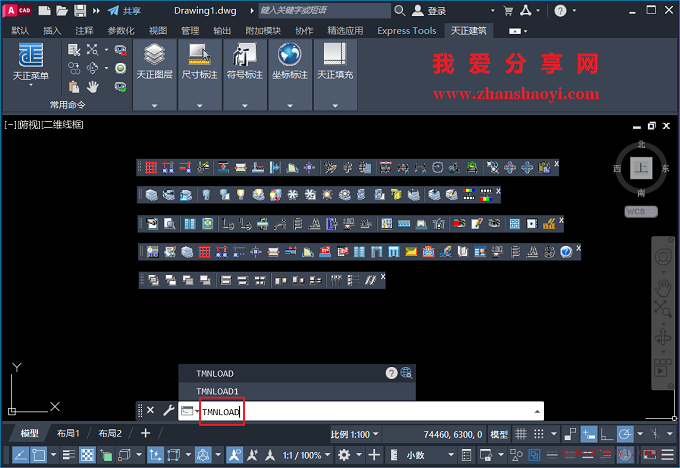The height and width of the screenshot is (468, 680).
Task: Click the save disk icon in title bar
Action: (x=80, y=10)
